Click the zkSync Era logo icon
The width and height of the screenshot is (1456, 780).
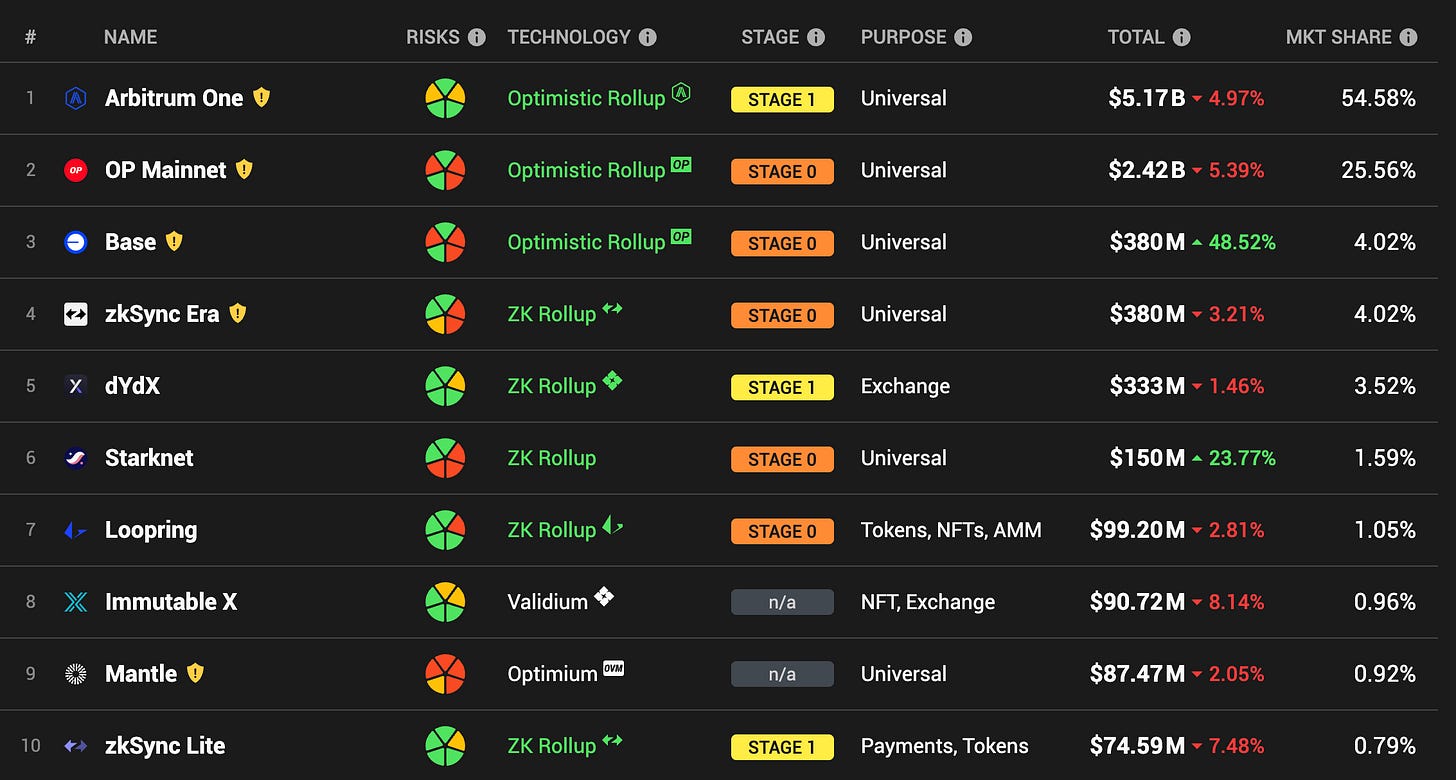coord(76,314)
